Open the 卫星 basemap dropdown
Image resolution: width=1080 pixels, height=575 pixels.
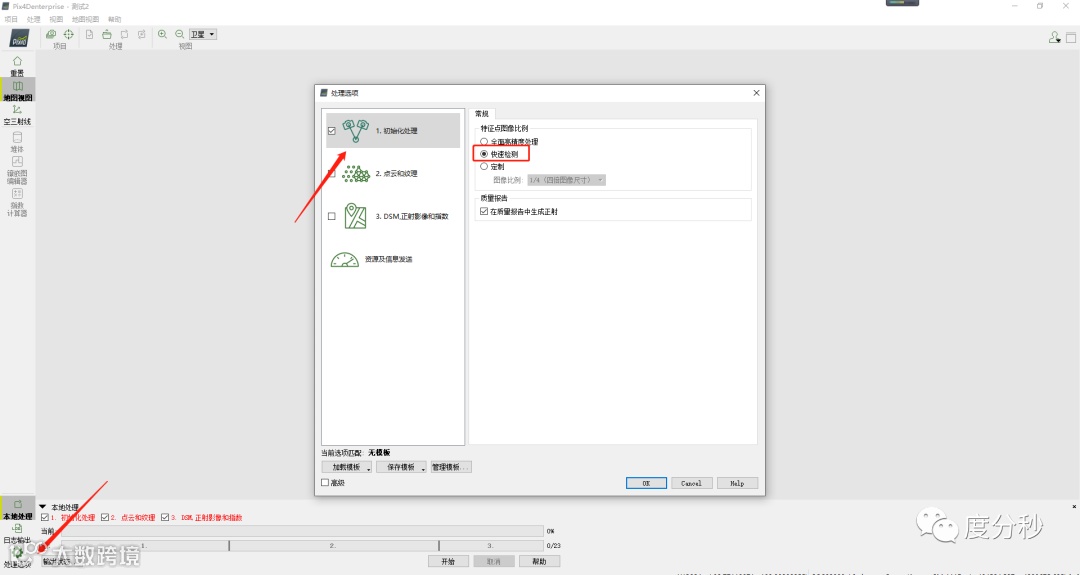203,34
